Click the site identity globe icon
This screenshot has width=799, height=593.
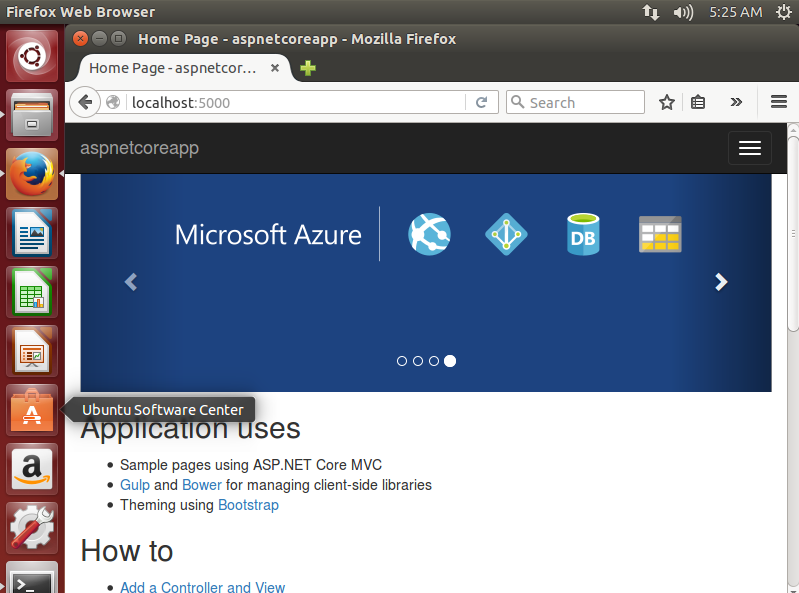[x=113, y=102]
